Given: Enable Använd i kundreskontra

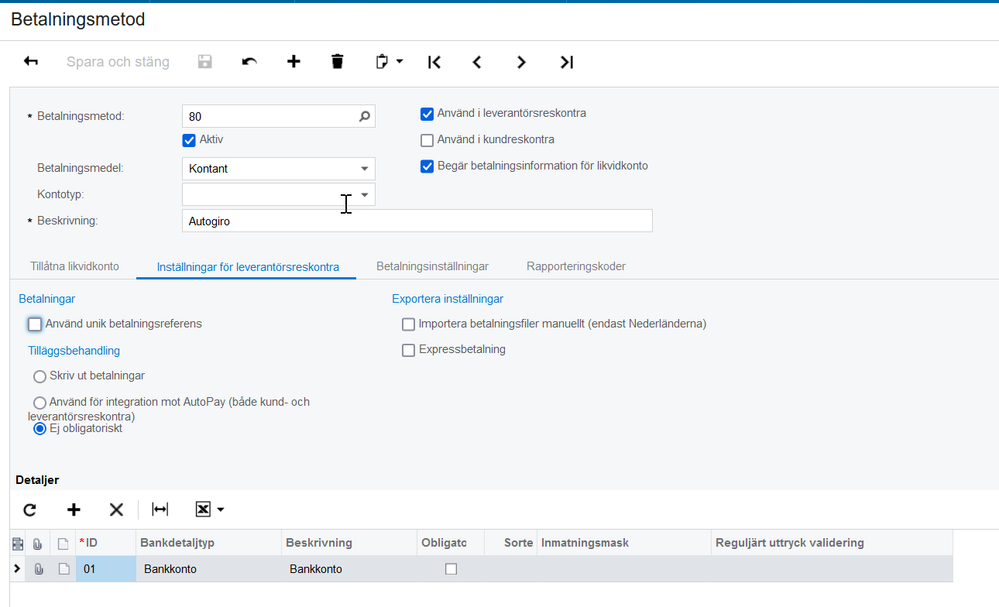Looking at the screenshot, I should [427, 140].
